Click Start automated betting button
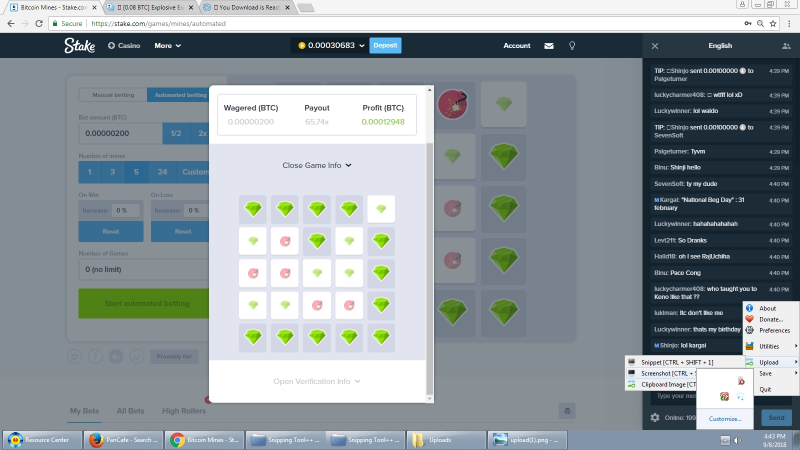Screen dimensions: 800x450 [x=144, y=304]
